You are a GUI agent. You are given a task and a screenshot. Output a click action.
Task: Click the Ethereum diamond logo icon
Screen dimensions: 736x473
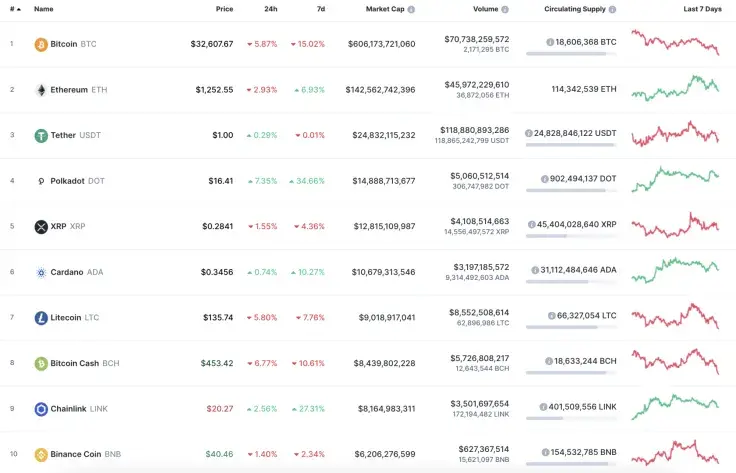[x=41, y=90]
